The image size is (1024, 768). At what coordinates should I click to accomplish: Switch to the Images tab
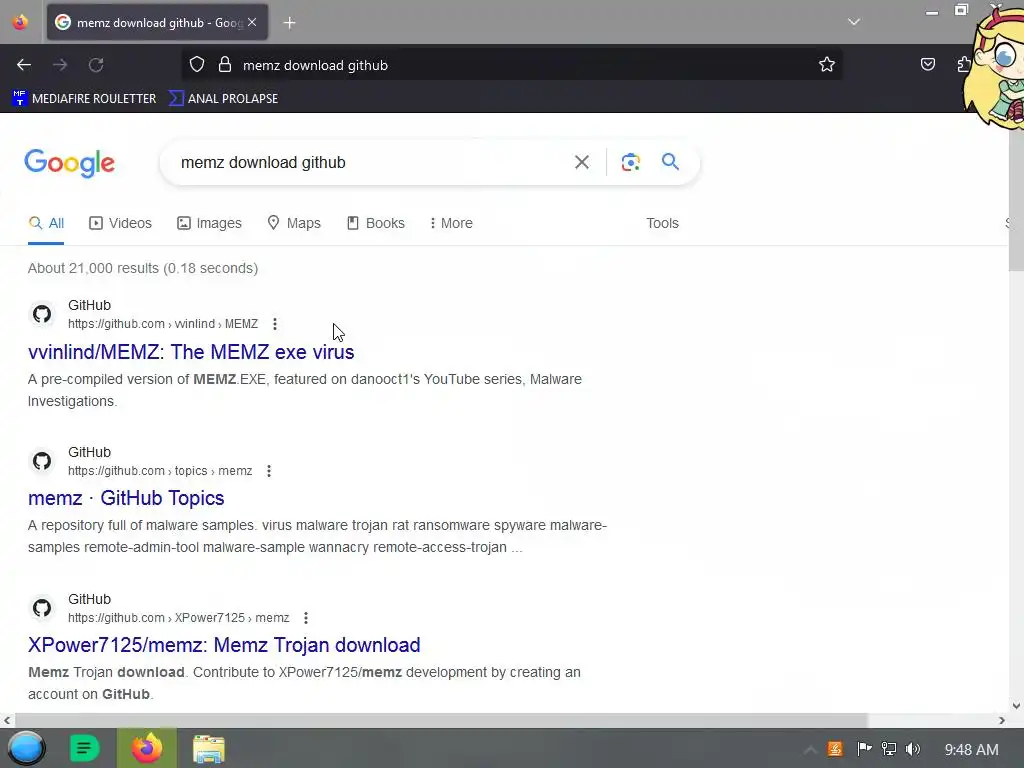[209, 223]
